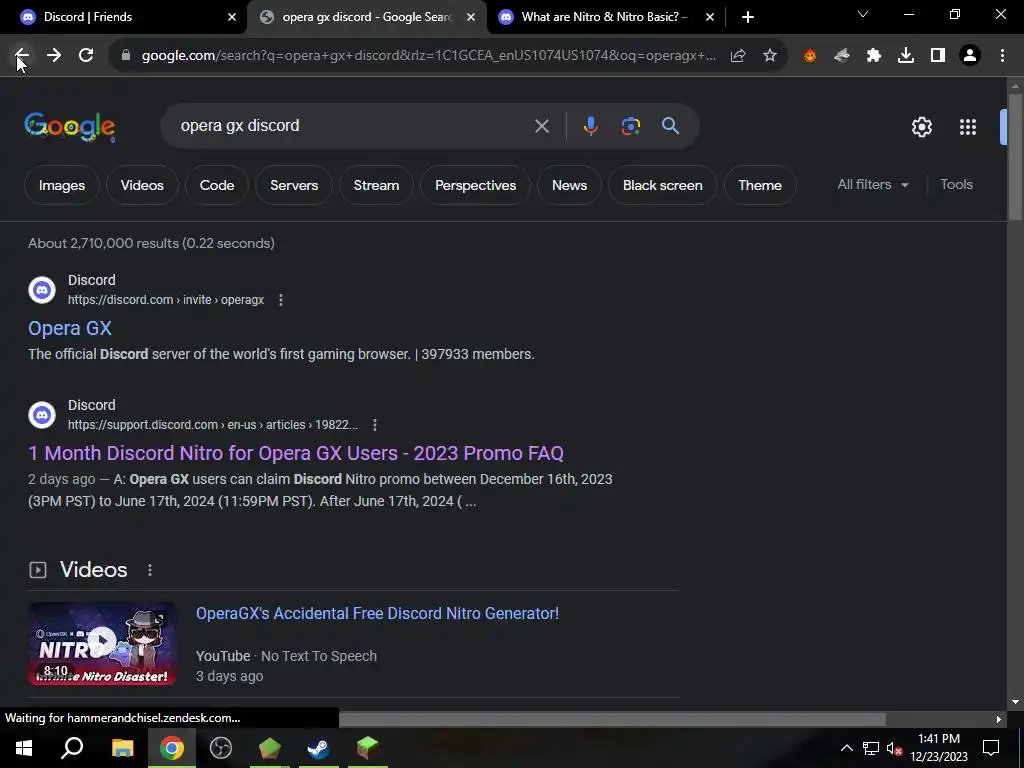
Task: Select the Servers filter chip
Action: 294,185
